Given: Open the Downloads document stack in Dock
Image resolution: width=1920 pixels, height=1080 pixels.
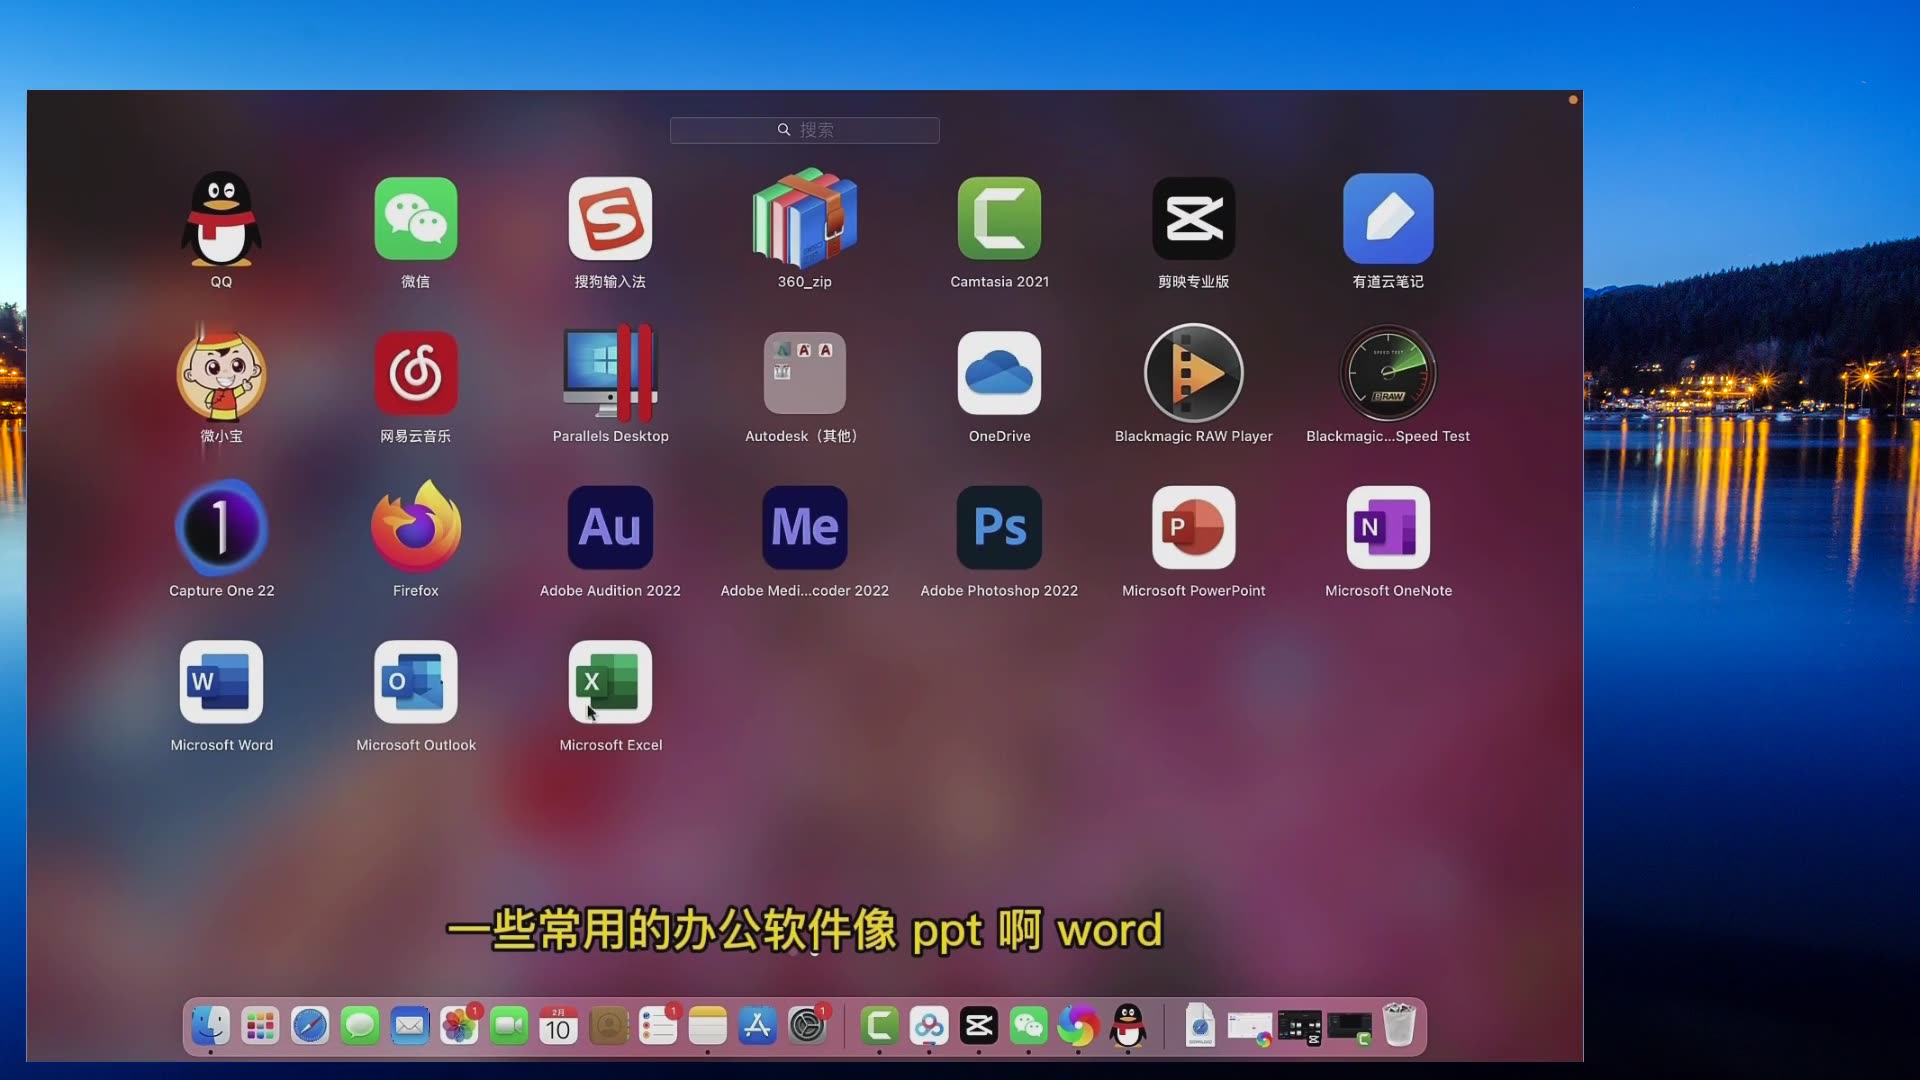Looking at the screenshot, I should pyautogui.click(x=1200, y=1025).
